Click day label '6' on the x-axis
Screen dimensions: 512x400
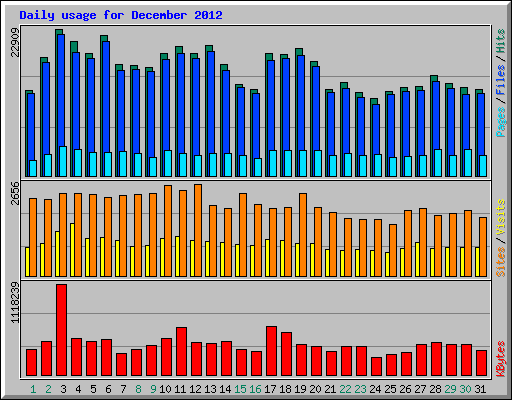108,389
